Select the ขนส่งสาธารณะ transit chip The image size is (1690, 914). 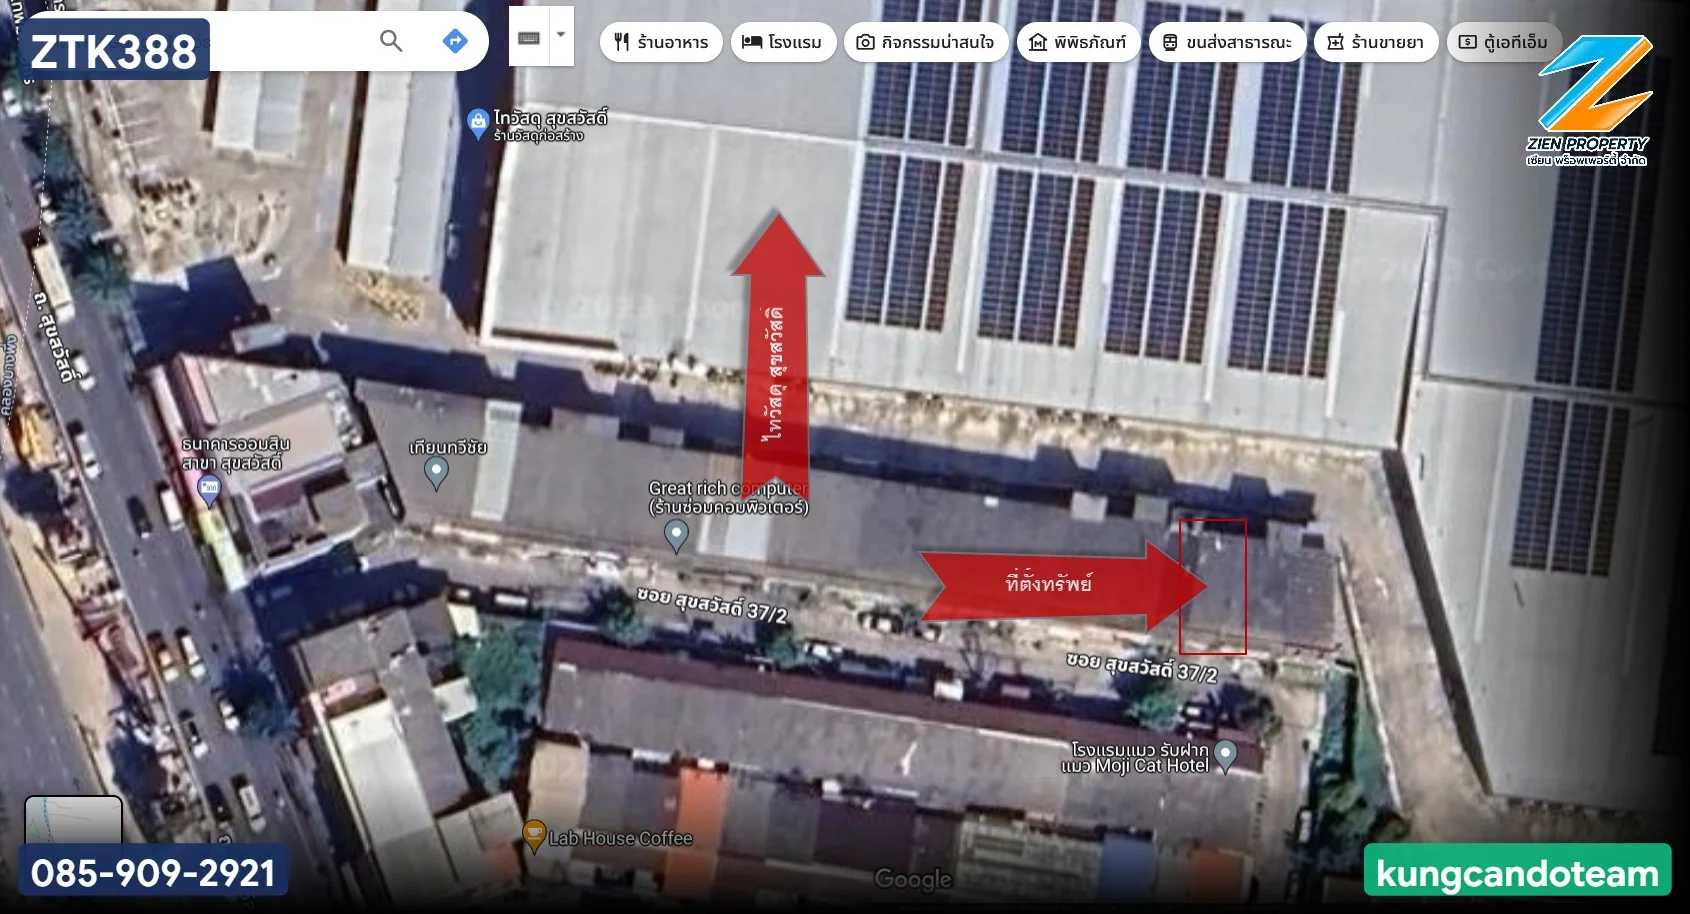[x=1227, y=42]
